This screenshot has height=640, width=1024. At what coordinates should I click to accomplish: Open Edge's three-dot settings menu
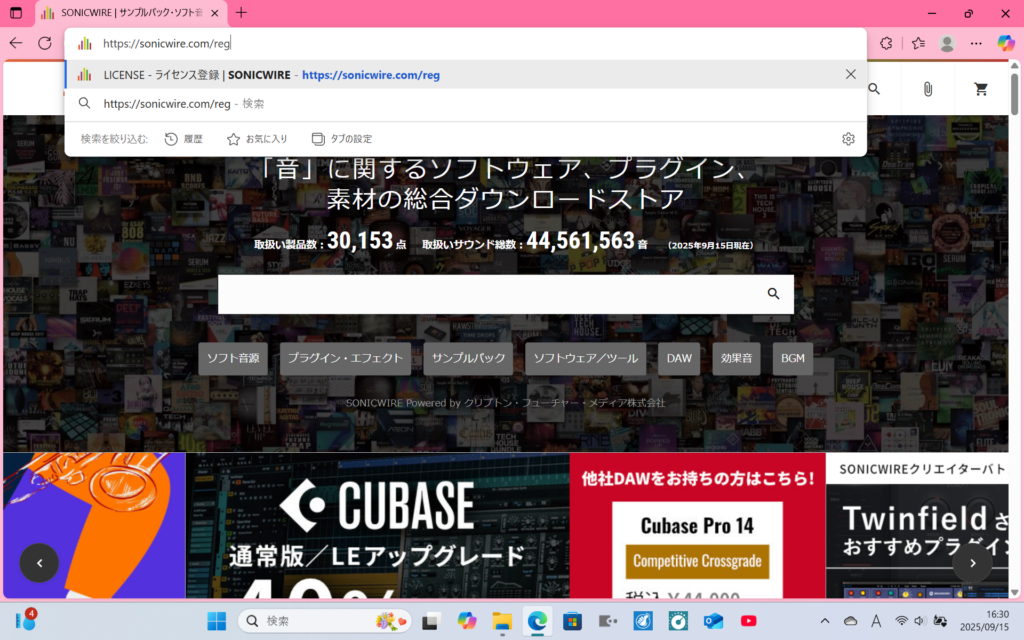point(976,43)
